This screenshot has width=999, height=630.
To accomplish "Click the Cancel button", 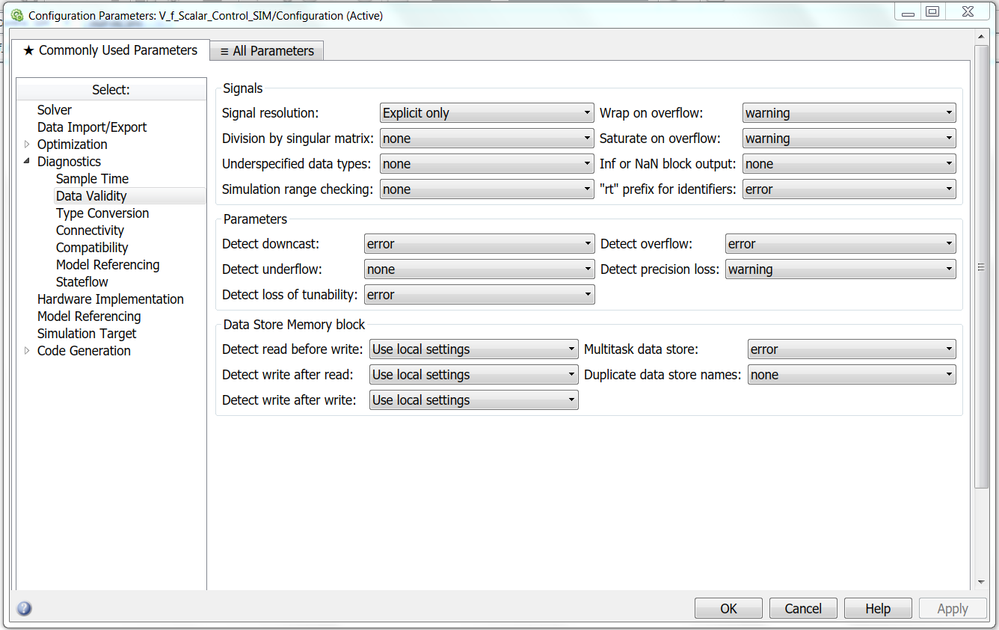I will point(803,608).
